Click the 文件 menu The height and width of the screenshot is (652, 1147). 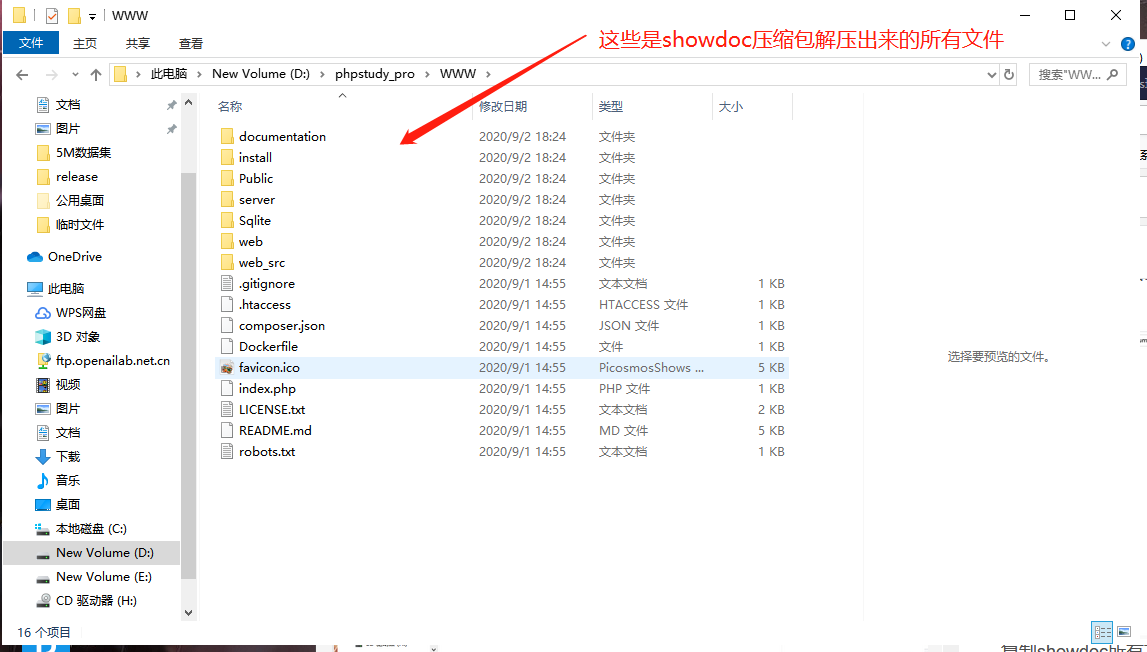[31, 43]
